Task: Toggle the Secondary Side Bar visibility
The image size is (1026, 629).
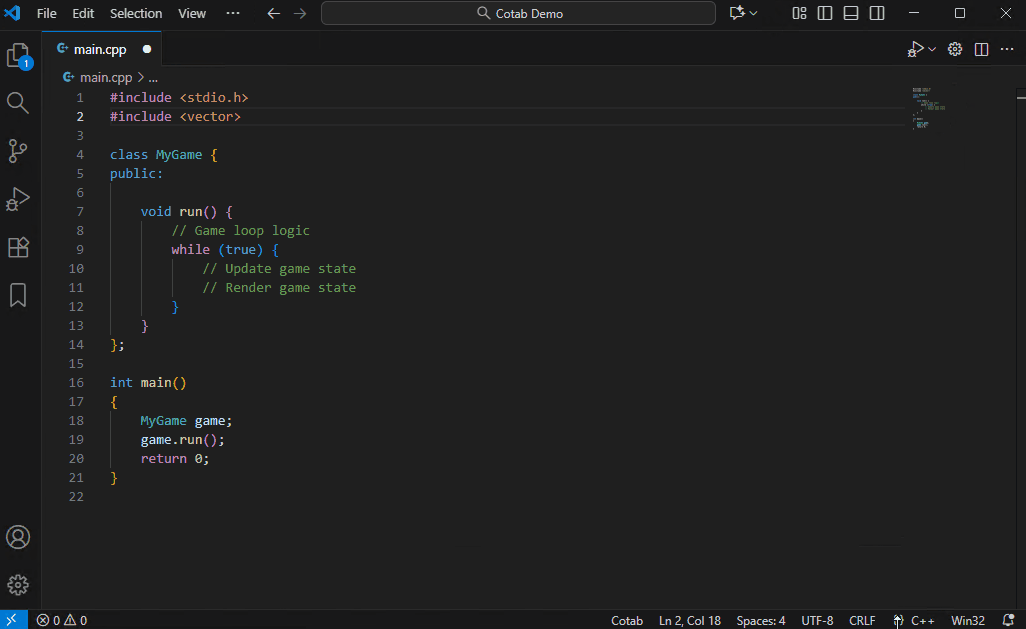Action: coord(877,13)
